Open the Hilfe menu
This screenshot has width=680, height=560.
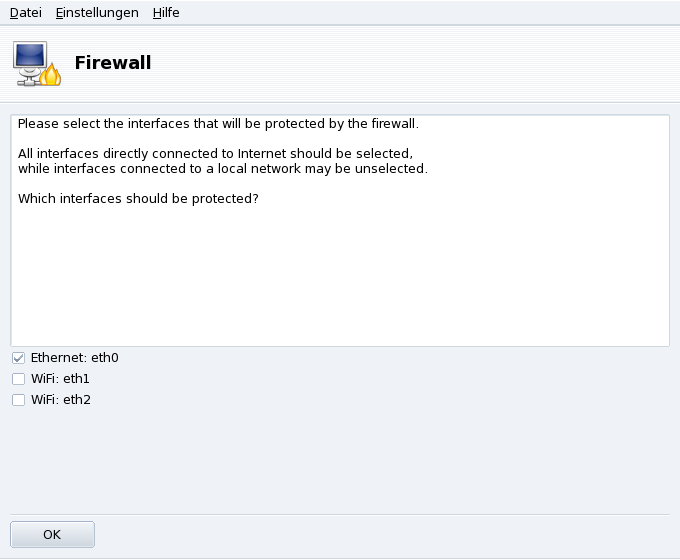(166, 13)
